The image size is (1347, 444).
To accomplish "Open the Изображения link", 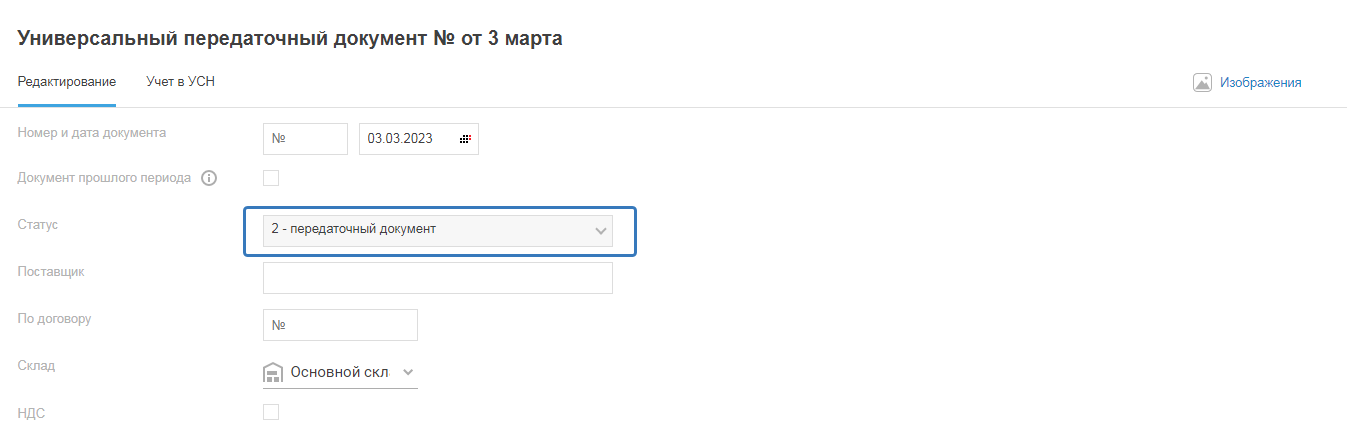I will click(x=1260, y=83).
